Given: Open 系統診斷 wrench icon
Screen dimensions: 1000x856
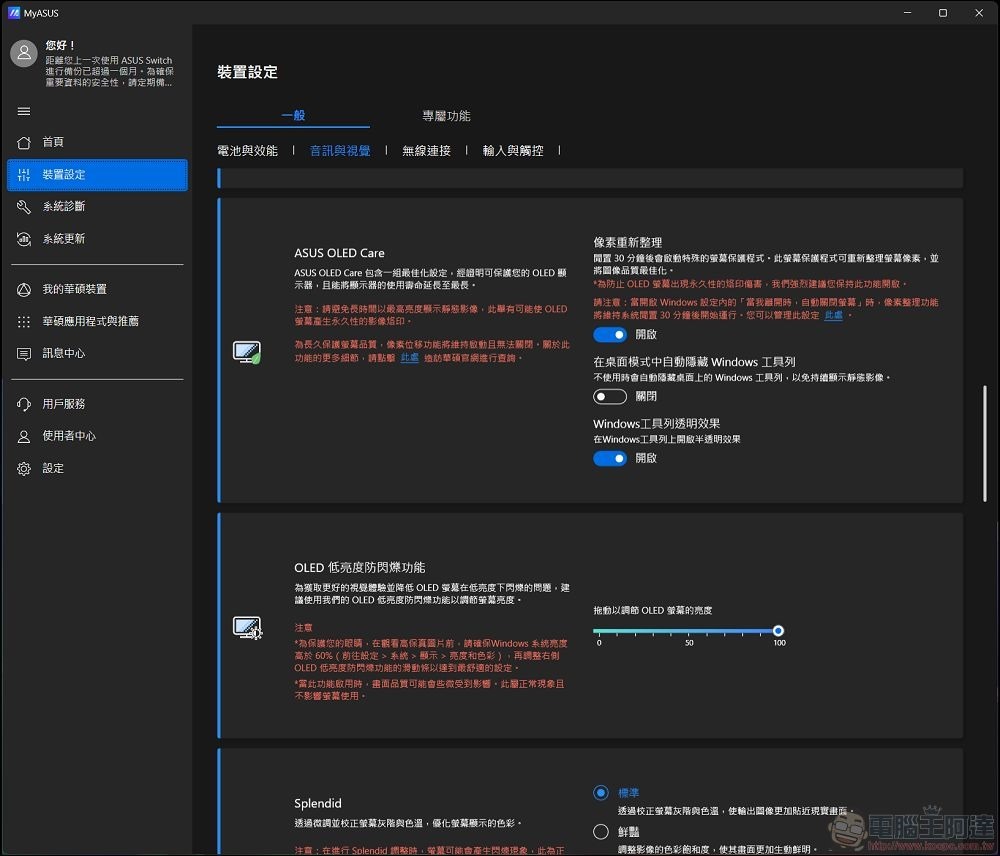Looking at the screenshot, I should click(24, 206).
